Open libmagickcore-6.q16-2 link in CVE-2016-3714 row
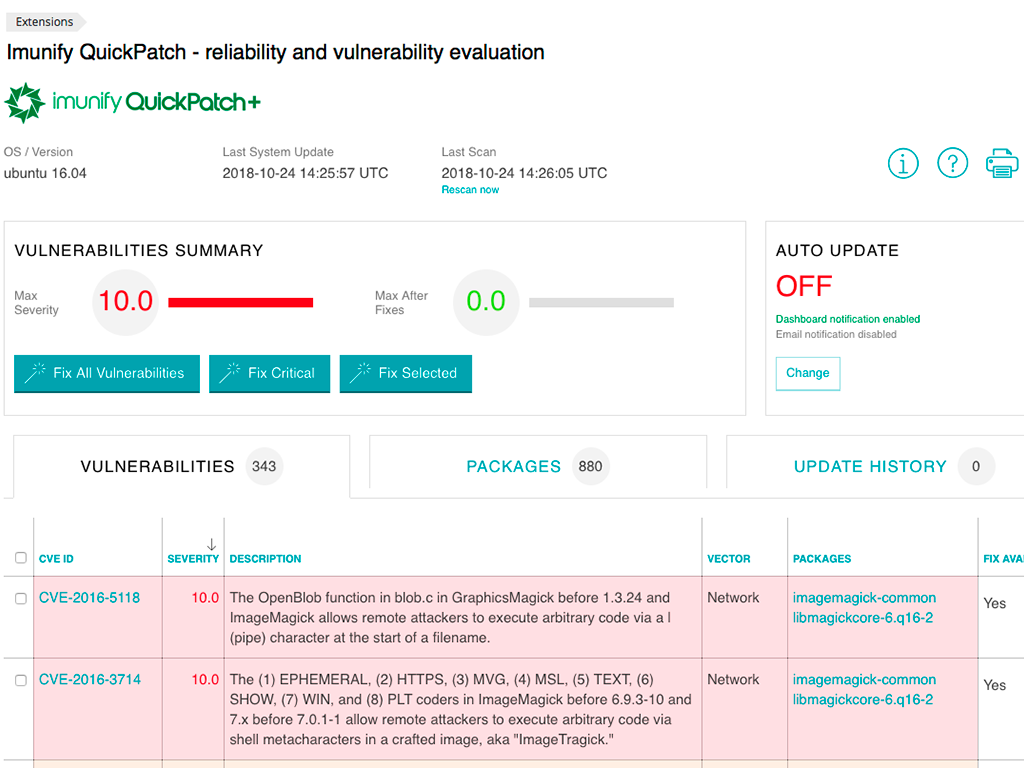Viewport: 1024px width, 768px height. point(863,699)
